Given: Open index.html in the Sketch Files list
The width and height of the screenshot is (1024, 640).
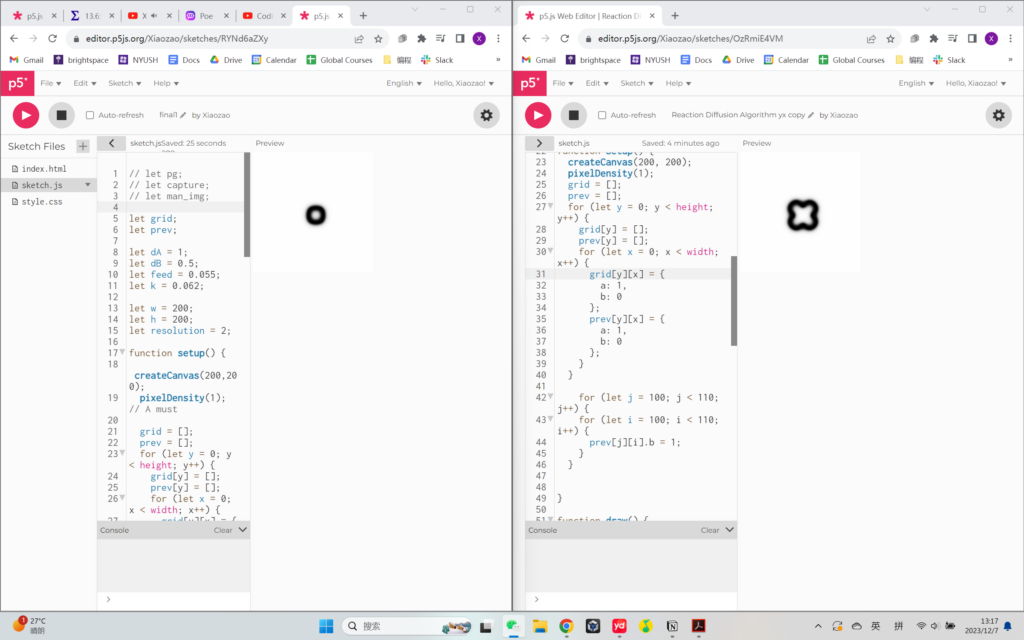Looking at the screenshot, I should coord(43,169).
